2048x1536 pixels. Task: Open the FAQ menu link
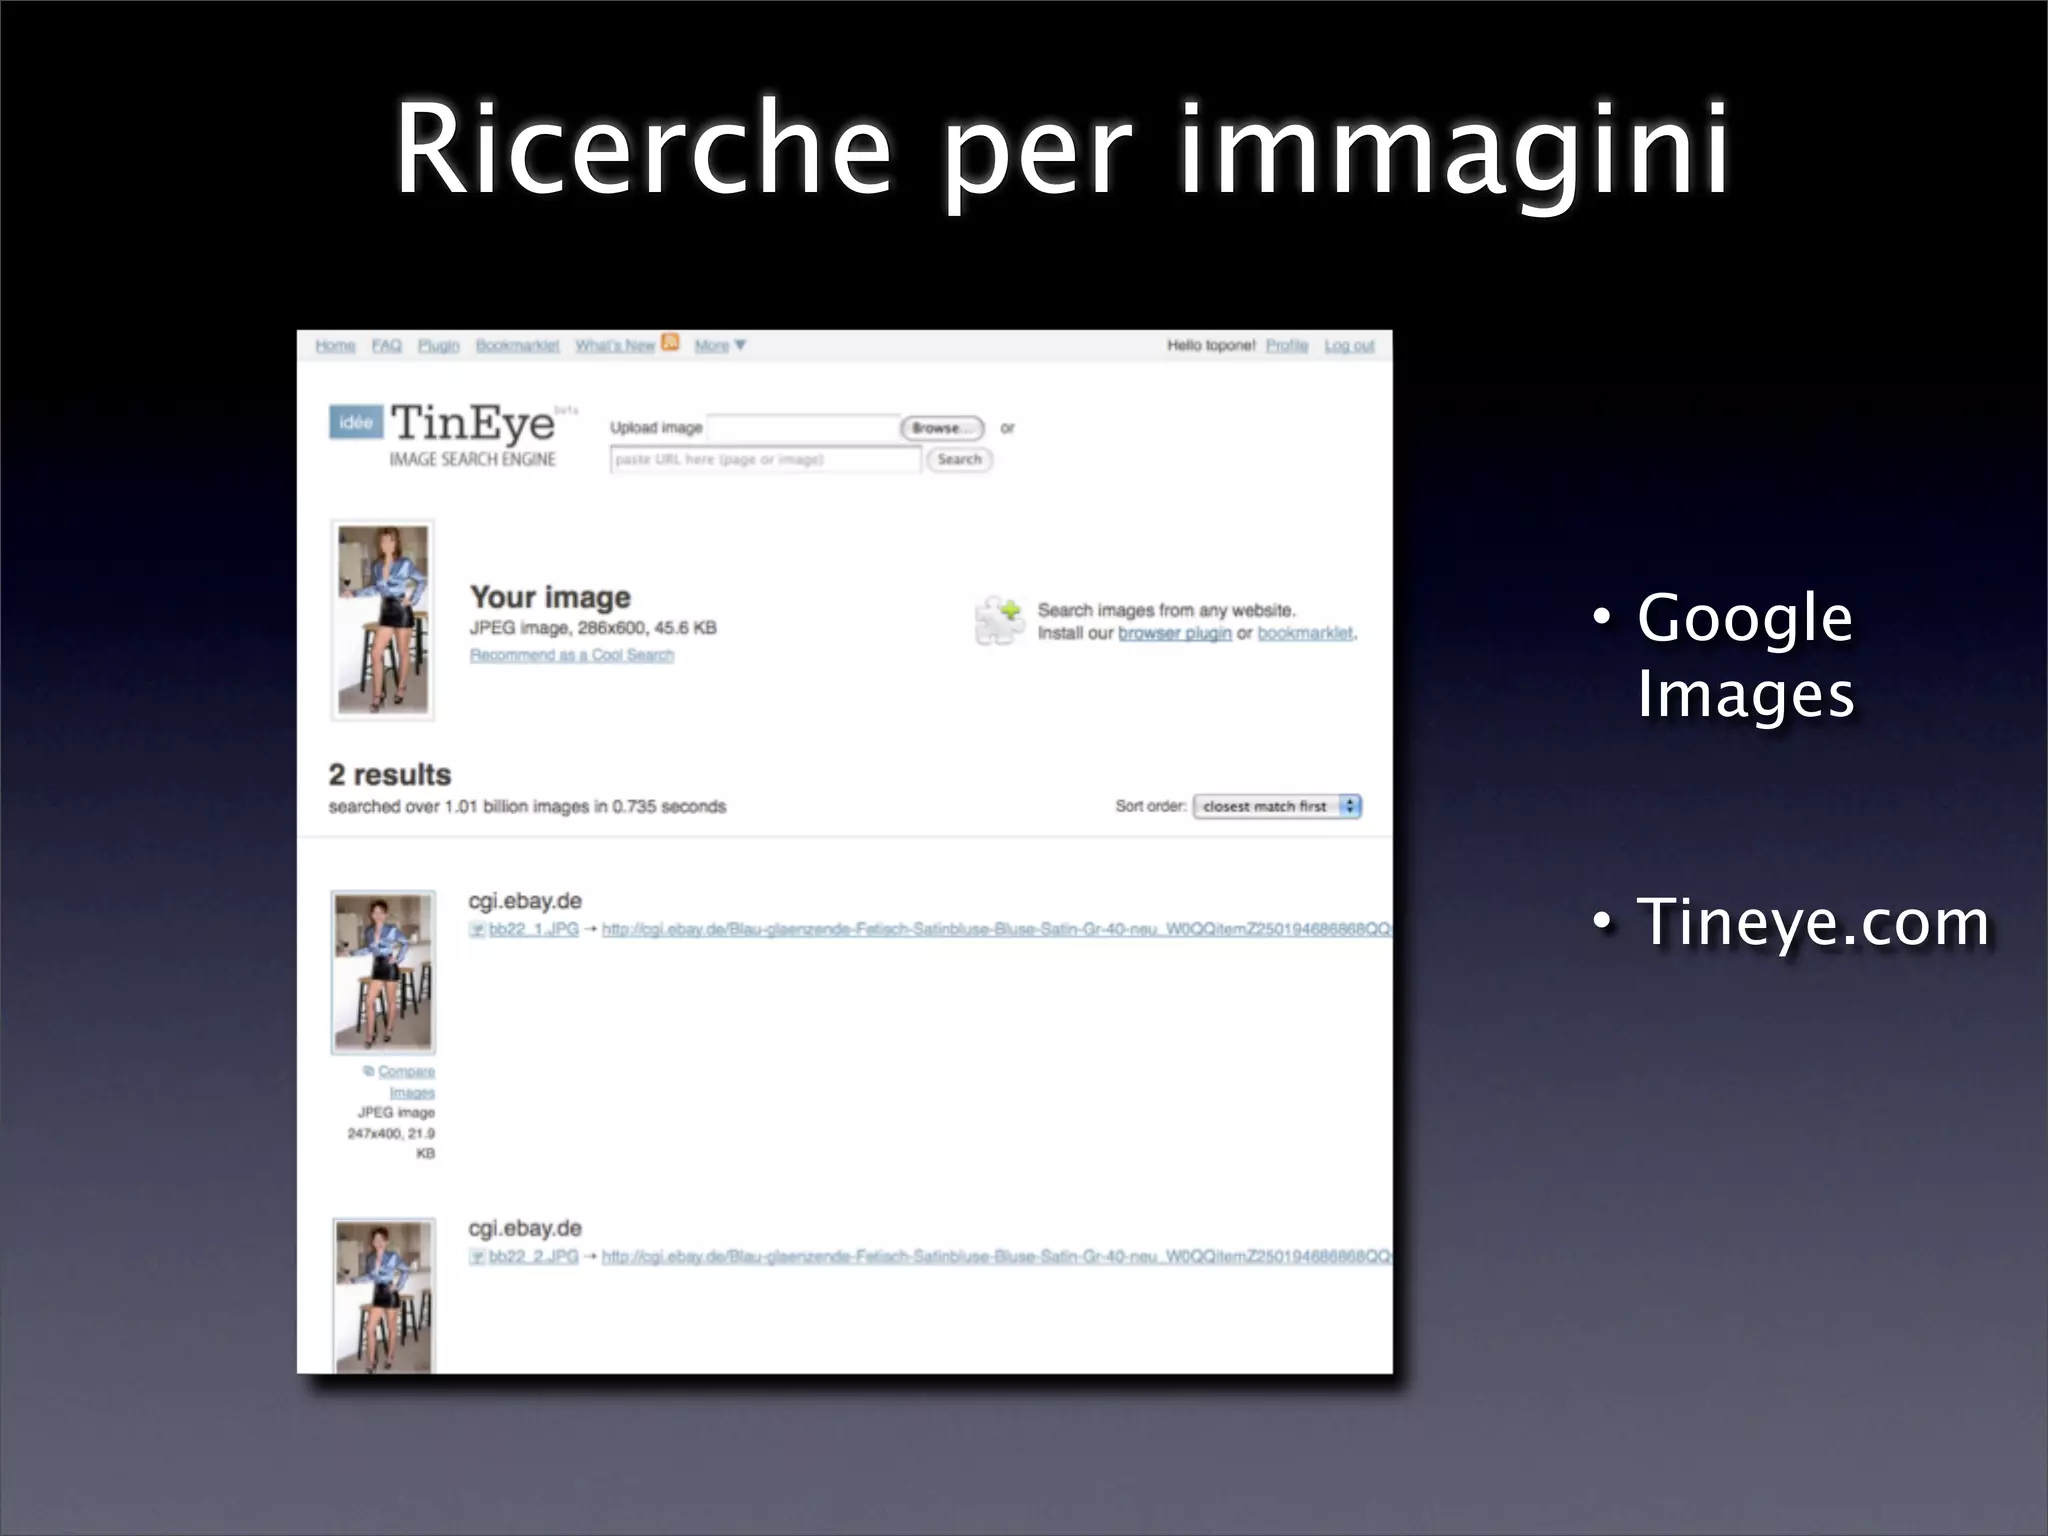386,346
